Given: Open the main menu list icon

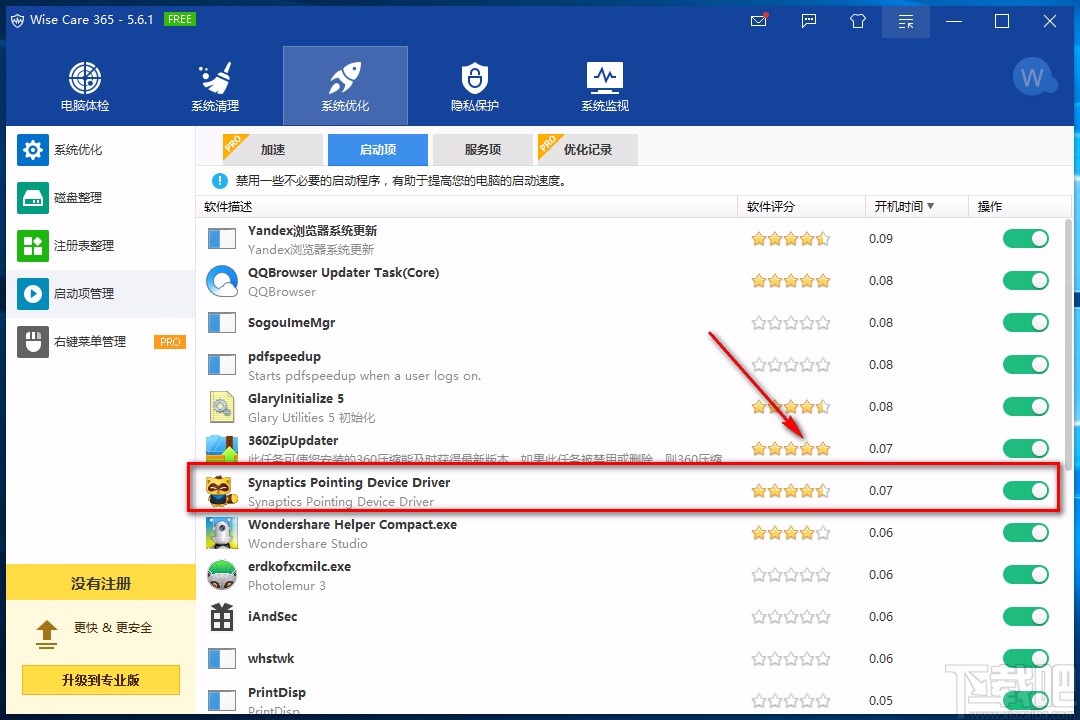Looking at the screenshot, I should [906, 21].
